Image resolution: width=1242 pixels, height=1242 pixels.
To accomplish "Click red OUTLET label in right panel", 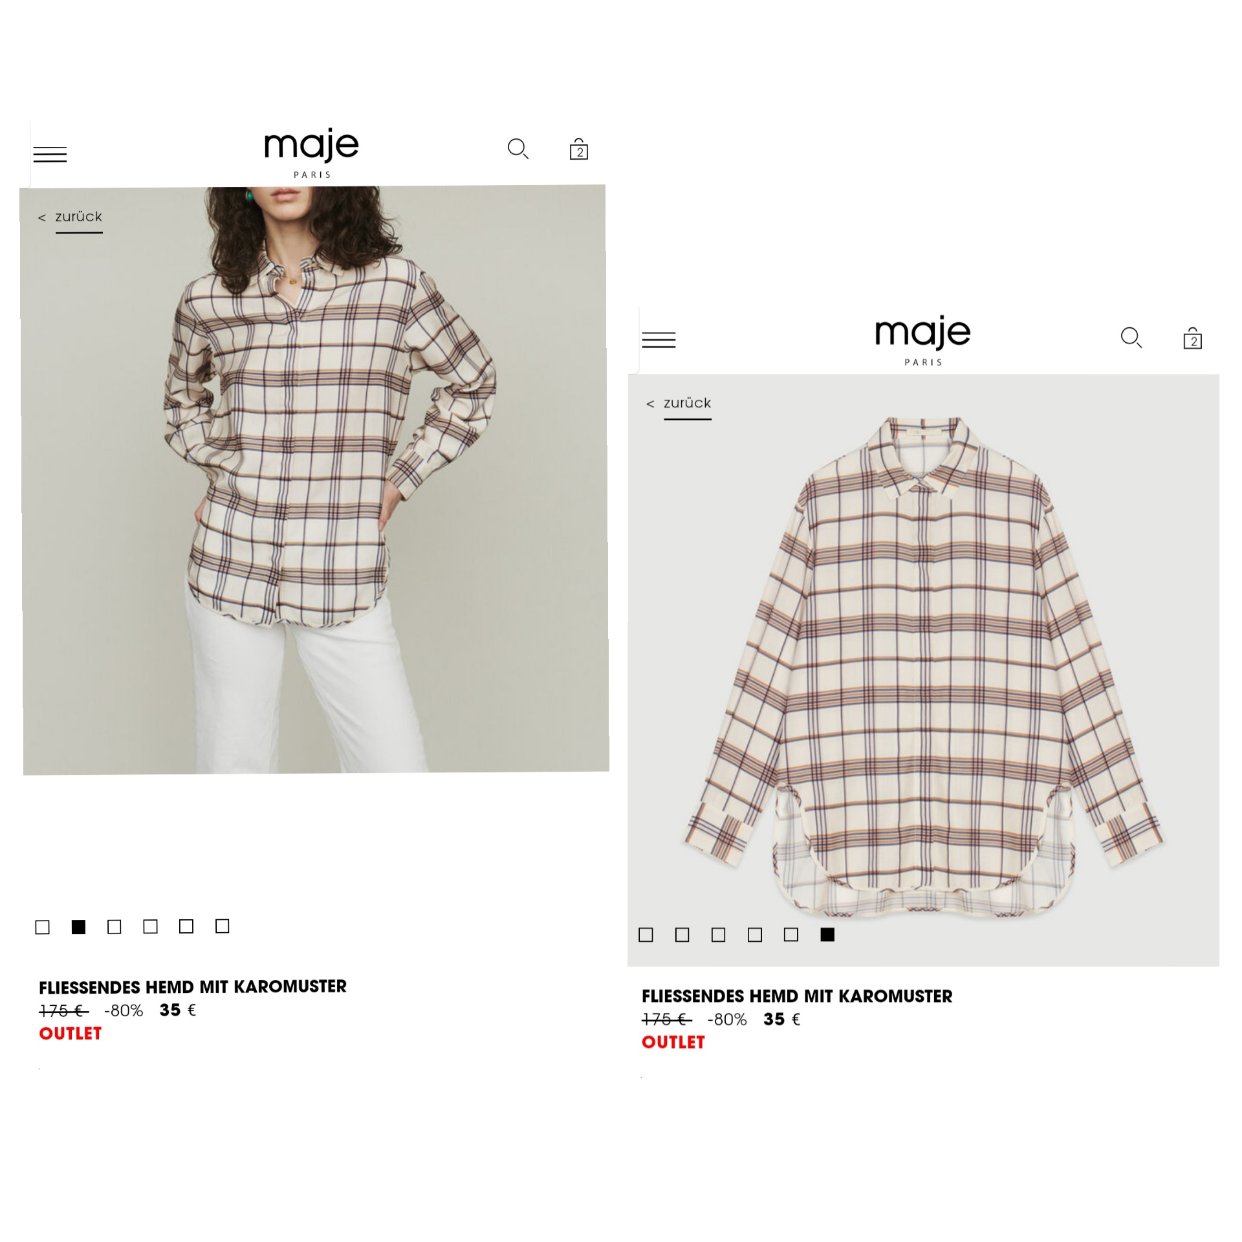I will (673, 1042).
